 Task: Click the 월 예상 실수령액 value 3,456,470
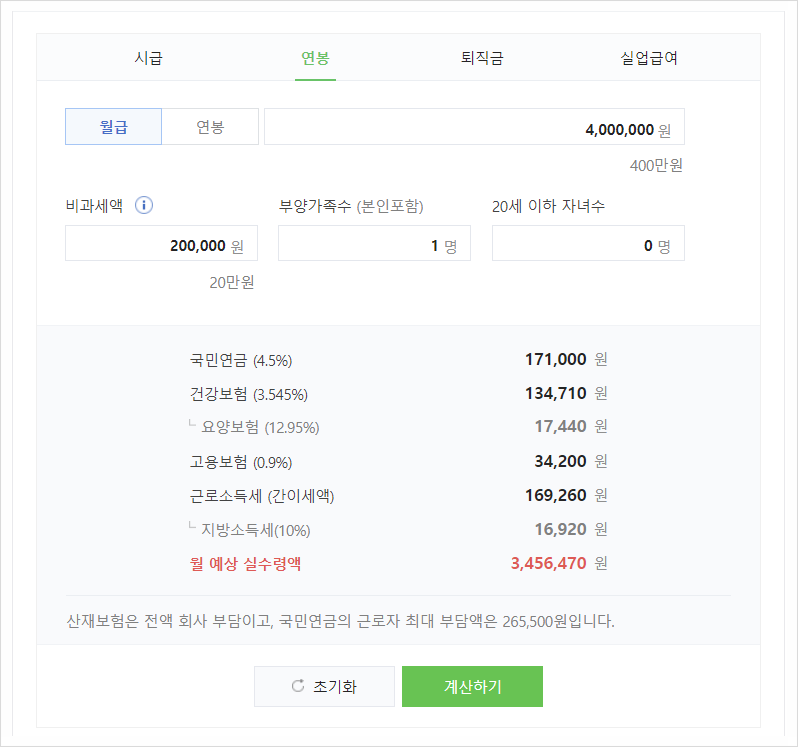[x=548, y=563]
